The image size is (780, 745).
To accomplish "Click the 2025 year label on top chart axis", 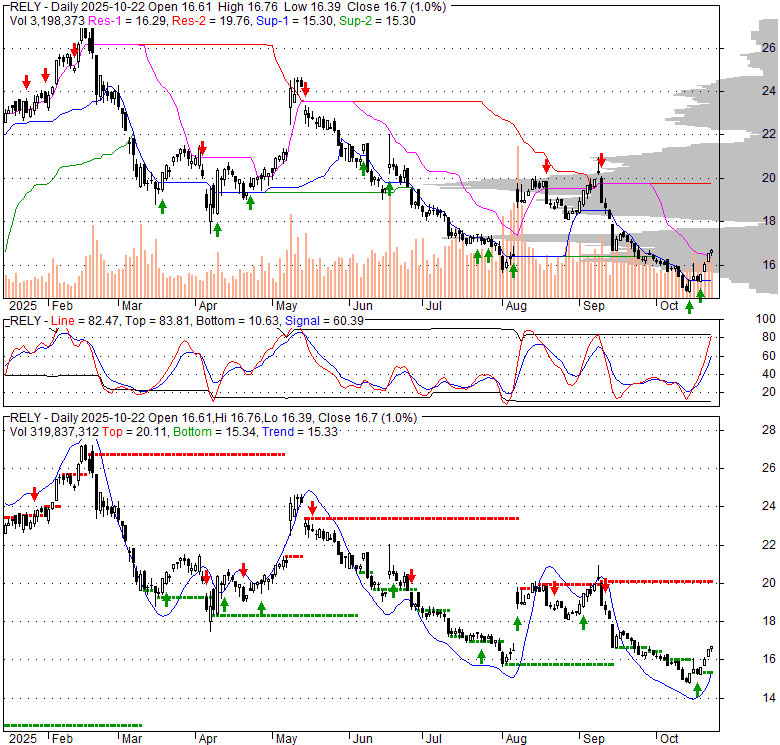I will pos(23,306).
